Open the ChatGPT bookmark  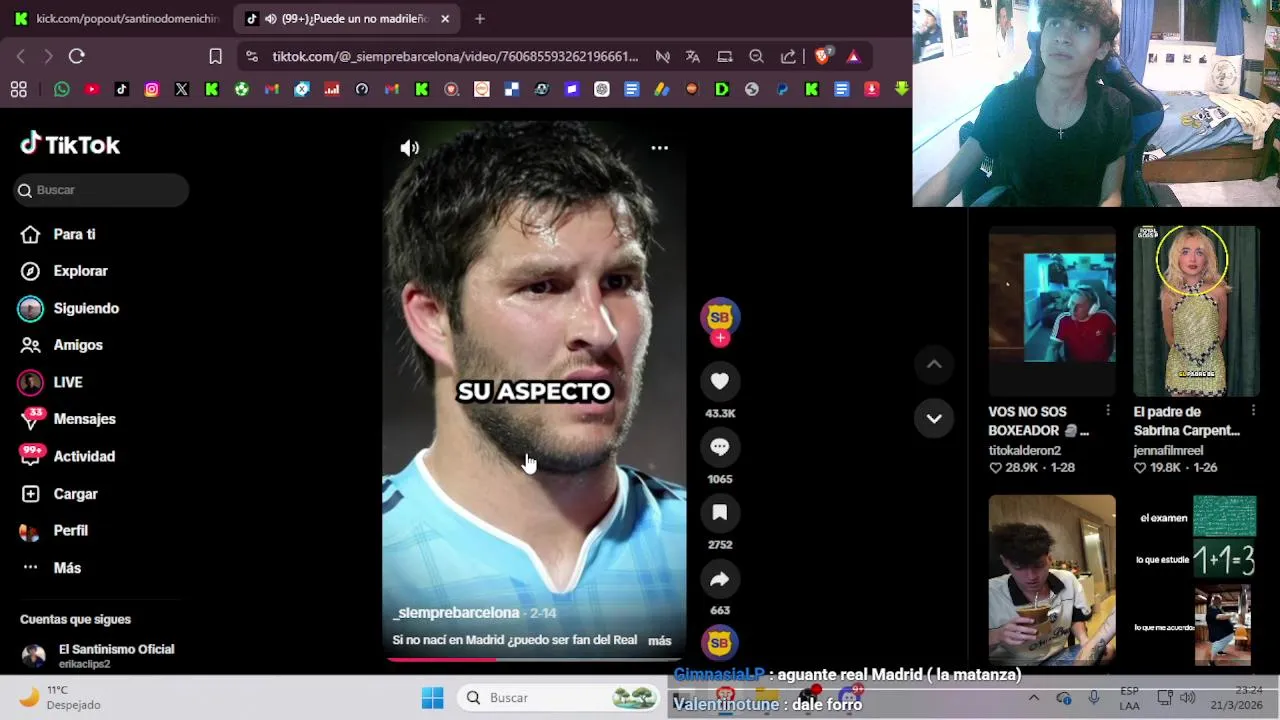602,90
